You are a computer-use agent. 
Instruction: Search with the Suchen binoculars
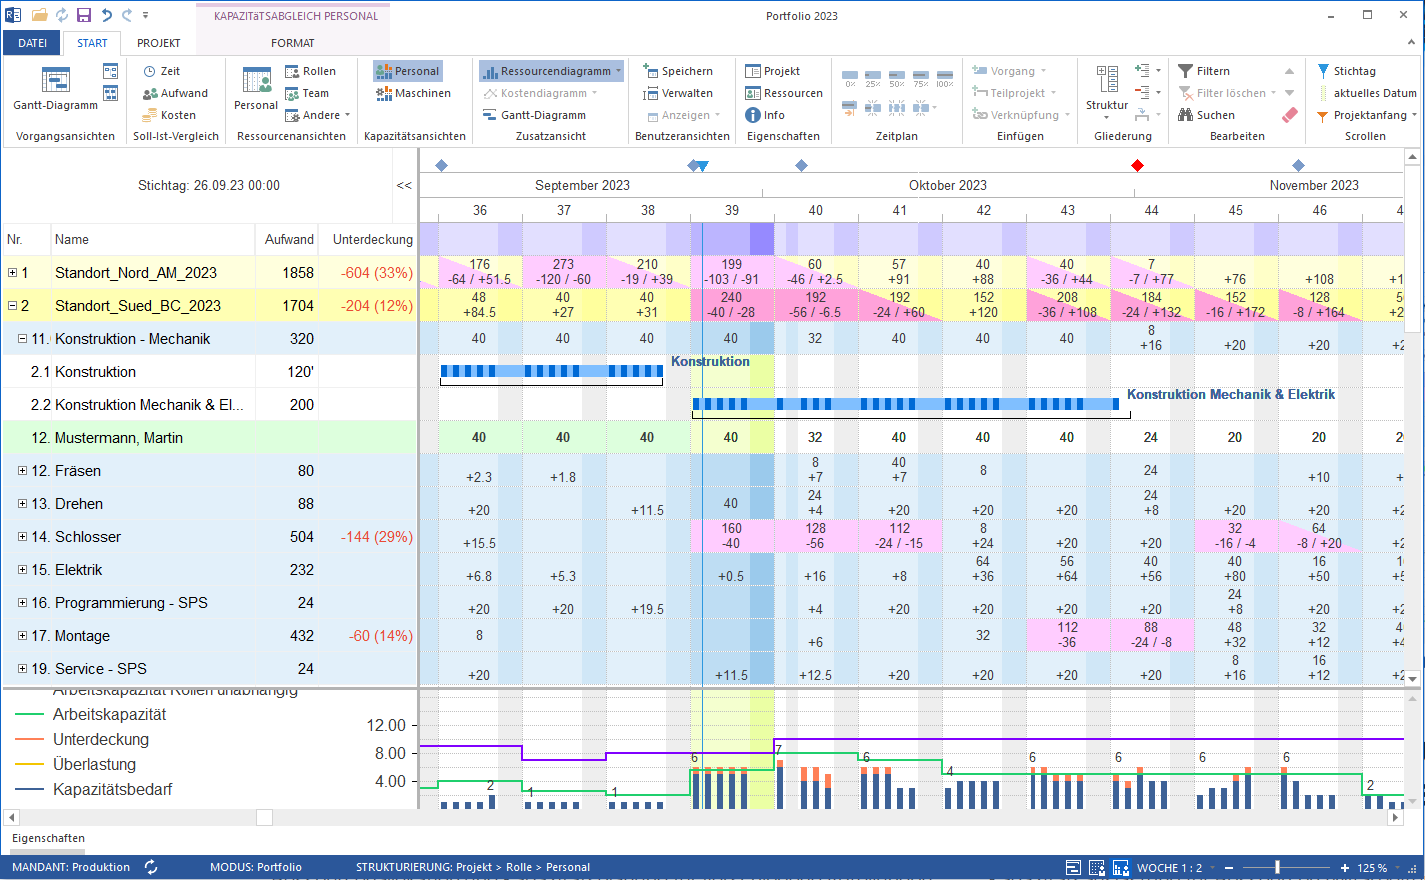pos(1206,115)
